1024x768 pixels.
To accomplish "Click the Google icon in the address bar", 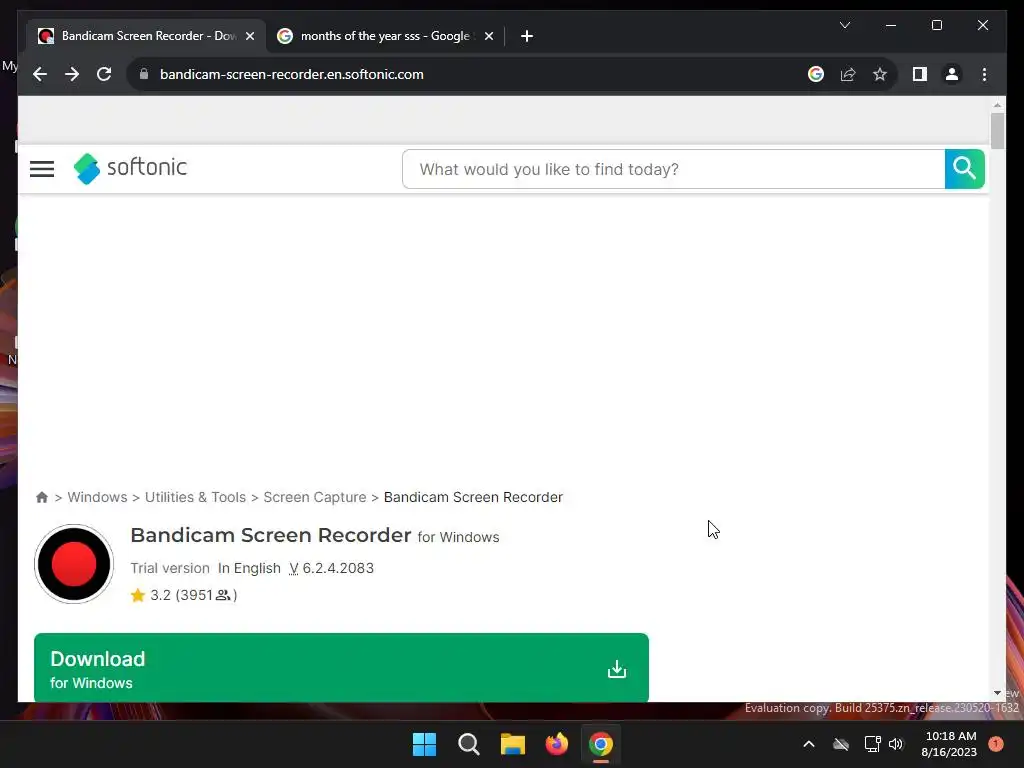I will click(x=816, y=74).
